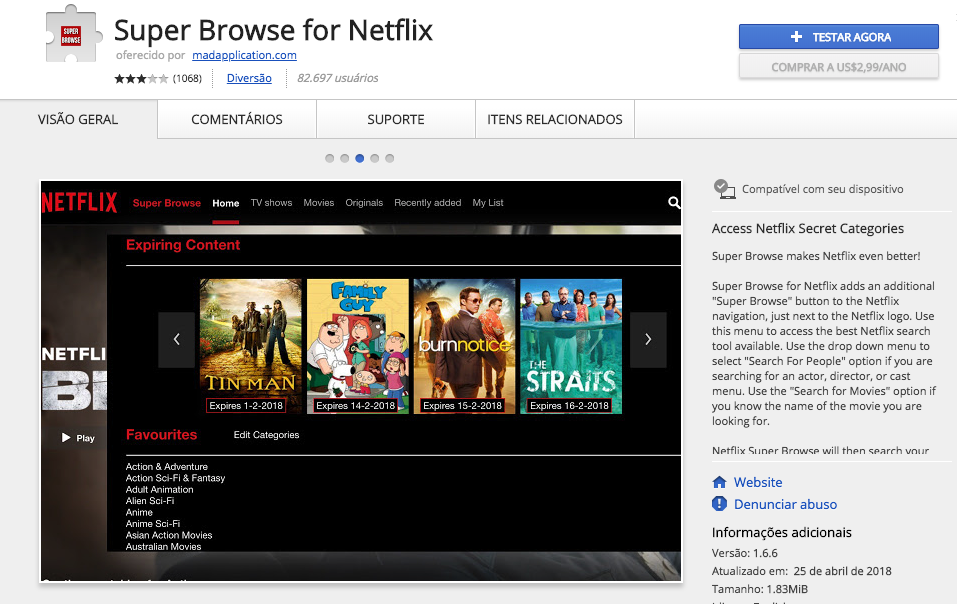The height and width of the screenshot is (604, 957).
Task: Click The Straits poster thumbnail
Action: pyautogui.click(x=571, y=347)
